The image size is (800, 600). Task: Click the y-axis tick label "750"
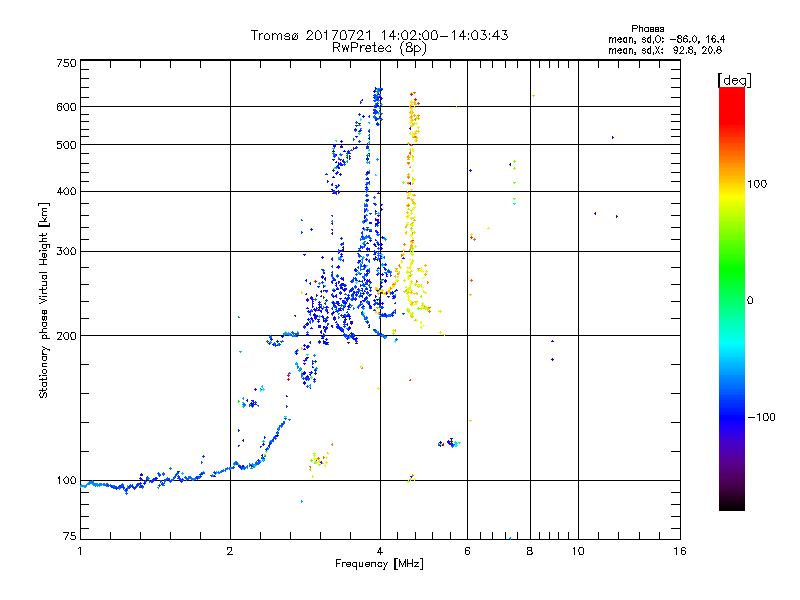click(66, 63)
